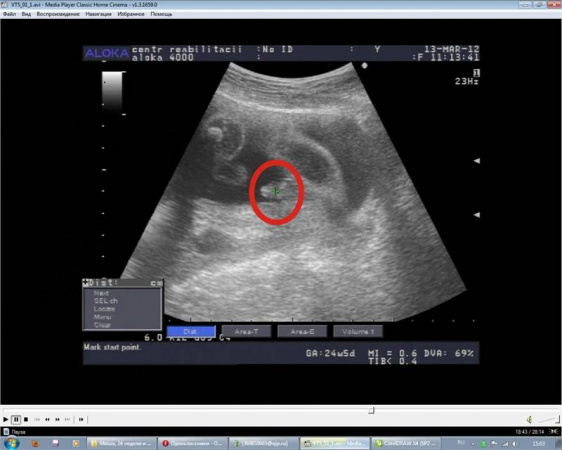562x450 pixels.
Task: Click the RU language indicator in the tray
Action: click(461, 443)
